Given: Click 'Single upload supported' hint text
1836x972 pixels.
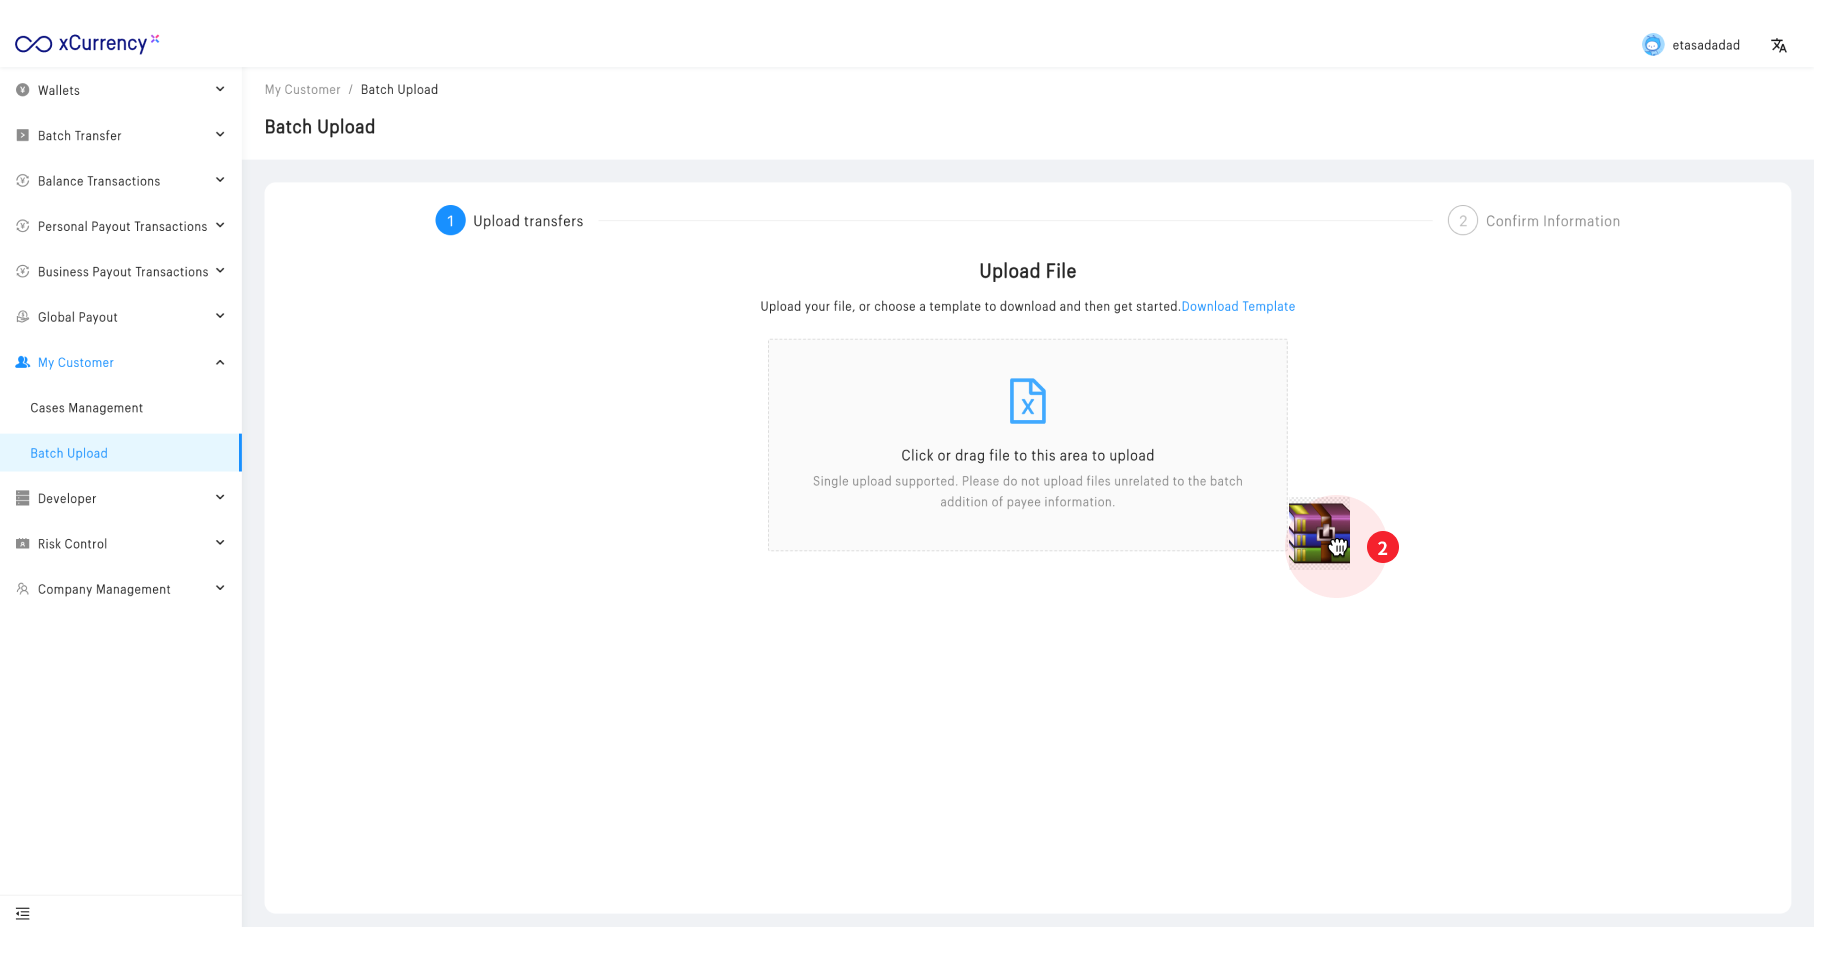Looking at the screenshot, I should (x=1027, y=492).
